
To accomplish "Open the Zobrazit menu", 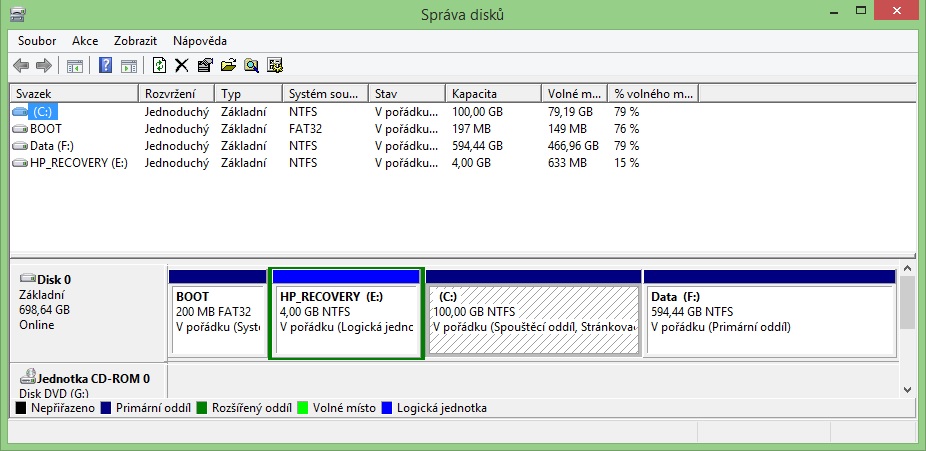I will click(135, 41).
